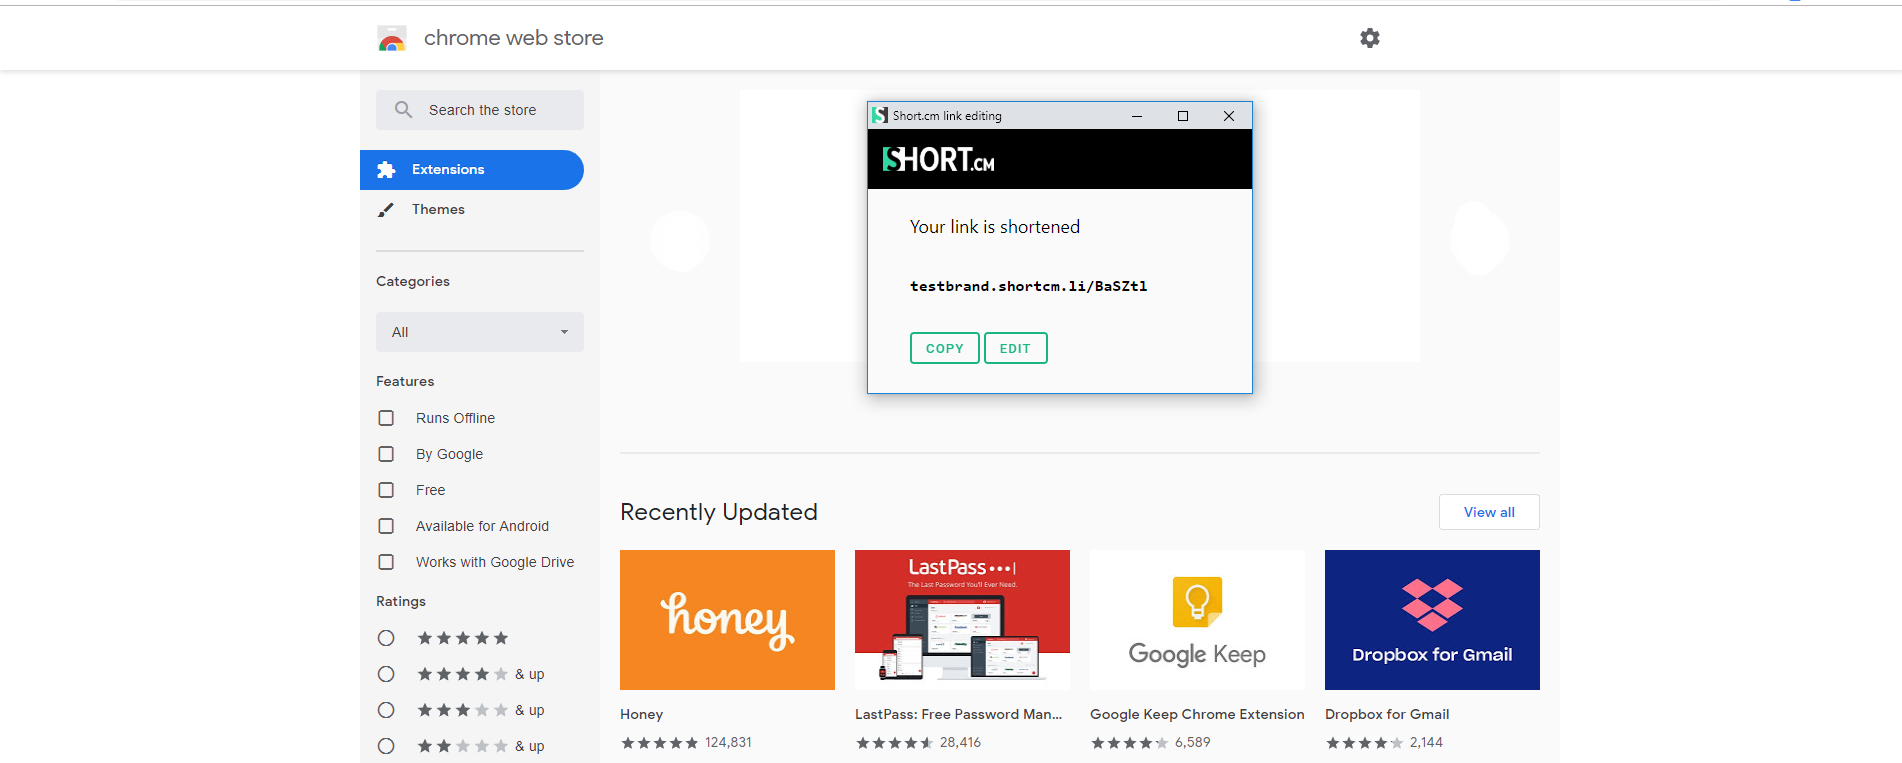Check the Free filter checkbox
This screenshot has height=763, width=1902.
tap(386, 490)
